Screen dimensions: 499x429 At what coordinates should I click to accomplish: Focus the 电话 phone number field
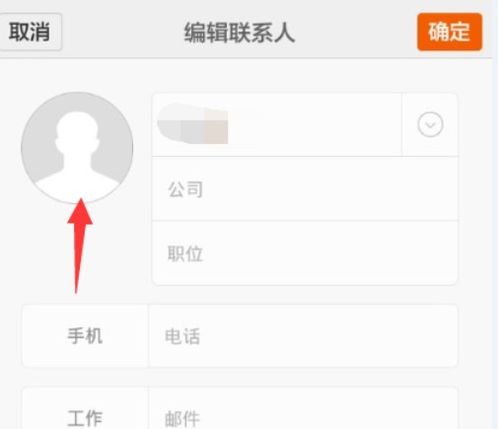(303, 335)
